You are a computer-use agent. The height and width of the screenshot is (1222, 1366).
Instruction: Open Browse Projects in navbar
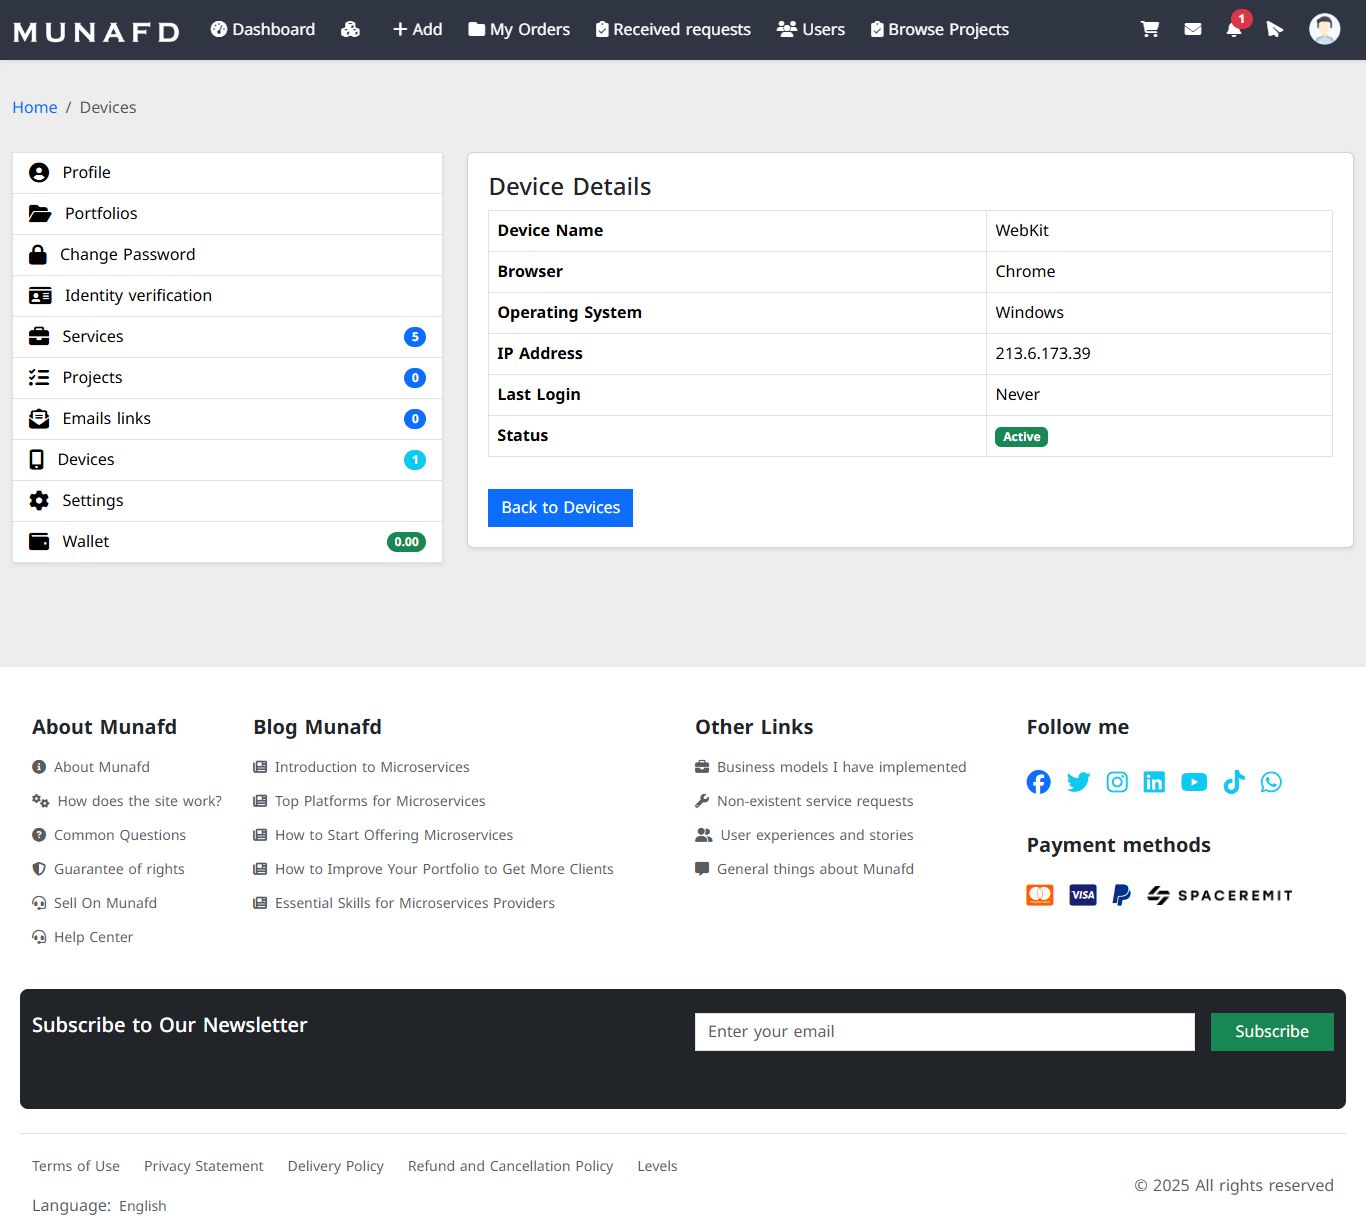point(940,29)
